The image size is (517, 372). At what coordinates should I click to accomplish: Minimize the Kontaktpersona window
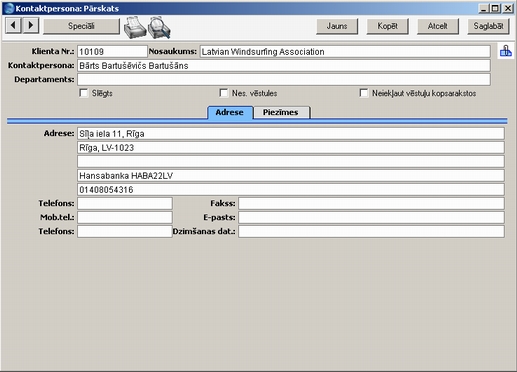tap(483, 8)
